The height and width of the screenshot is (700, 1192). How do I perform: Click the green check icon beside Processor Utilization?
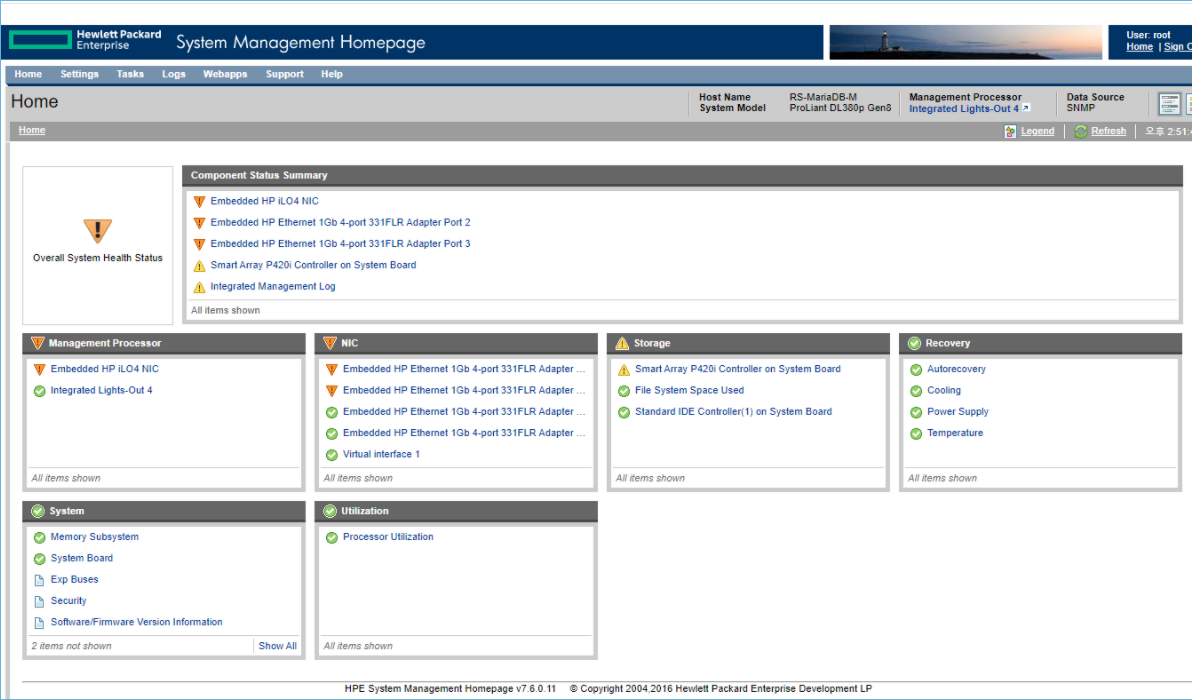(331, 537)
